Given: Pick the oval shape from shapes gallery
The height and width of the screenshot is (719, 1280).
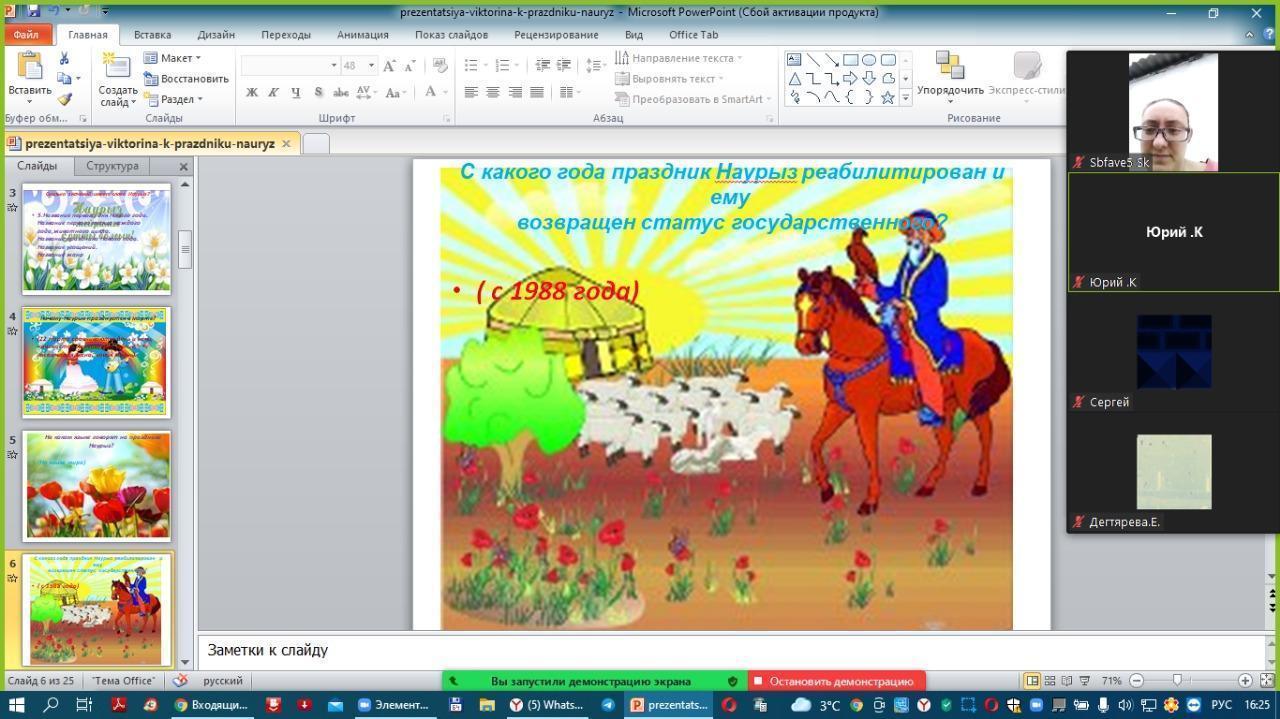Looking at the screenshot, I should [869, 60].
